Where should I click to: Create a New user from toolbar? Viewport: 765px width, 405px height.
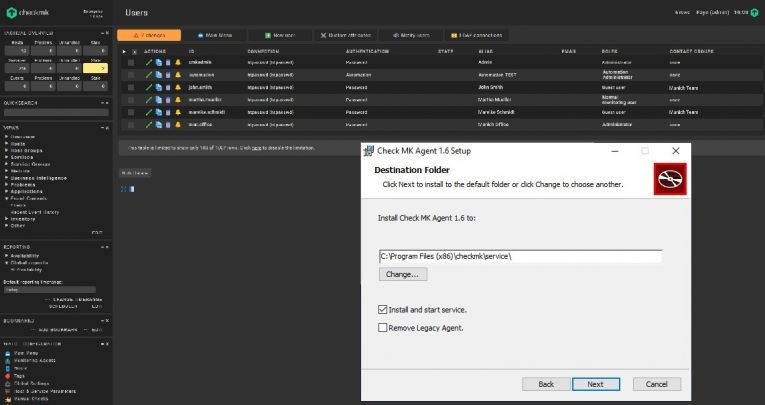tap(280, 35)
